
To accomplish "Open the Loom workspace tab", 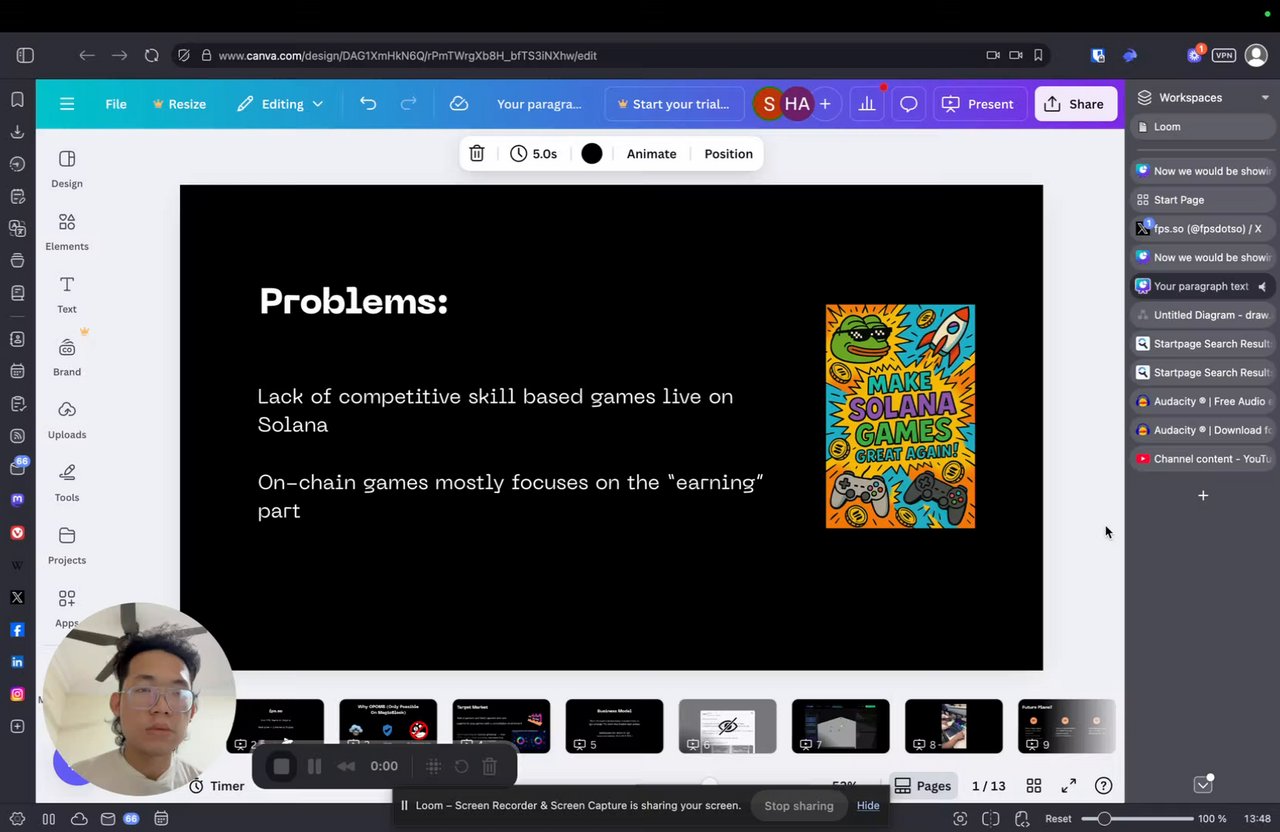I will 1202,127.
